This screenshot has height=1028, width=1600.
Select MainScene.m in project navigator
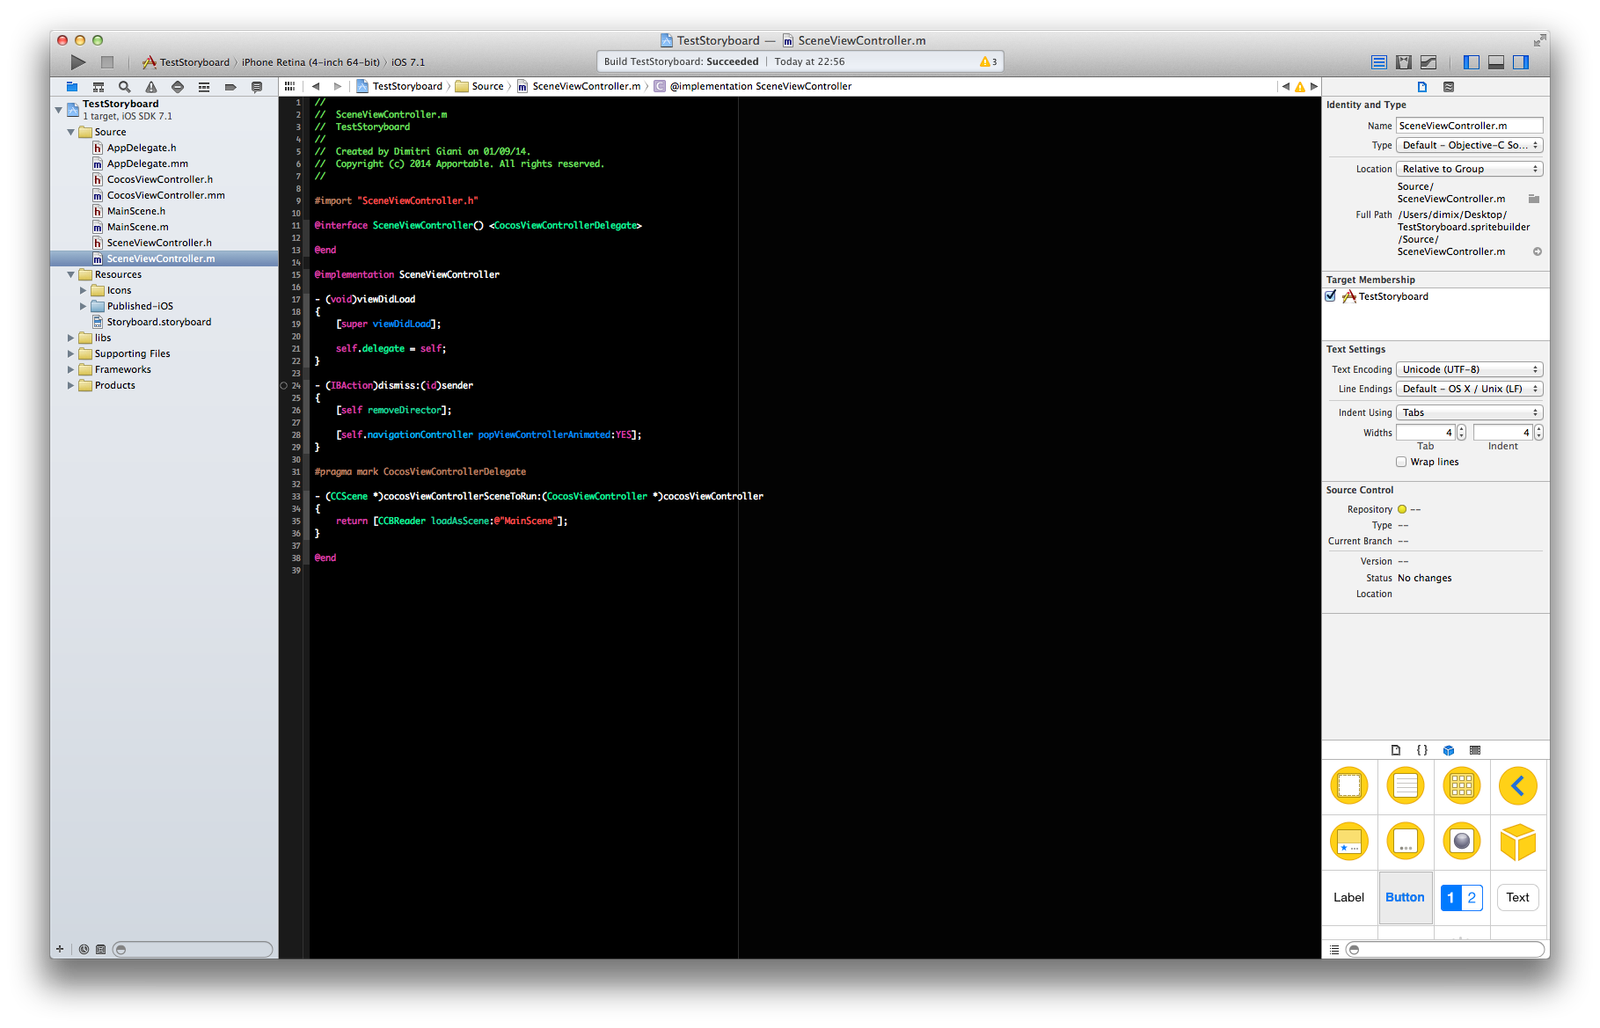click(137, 227)
